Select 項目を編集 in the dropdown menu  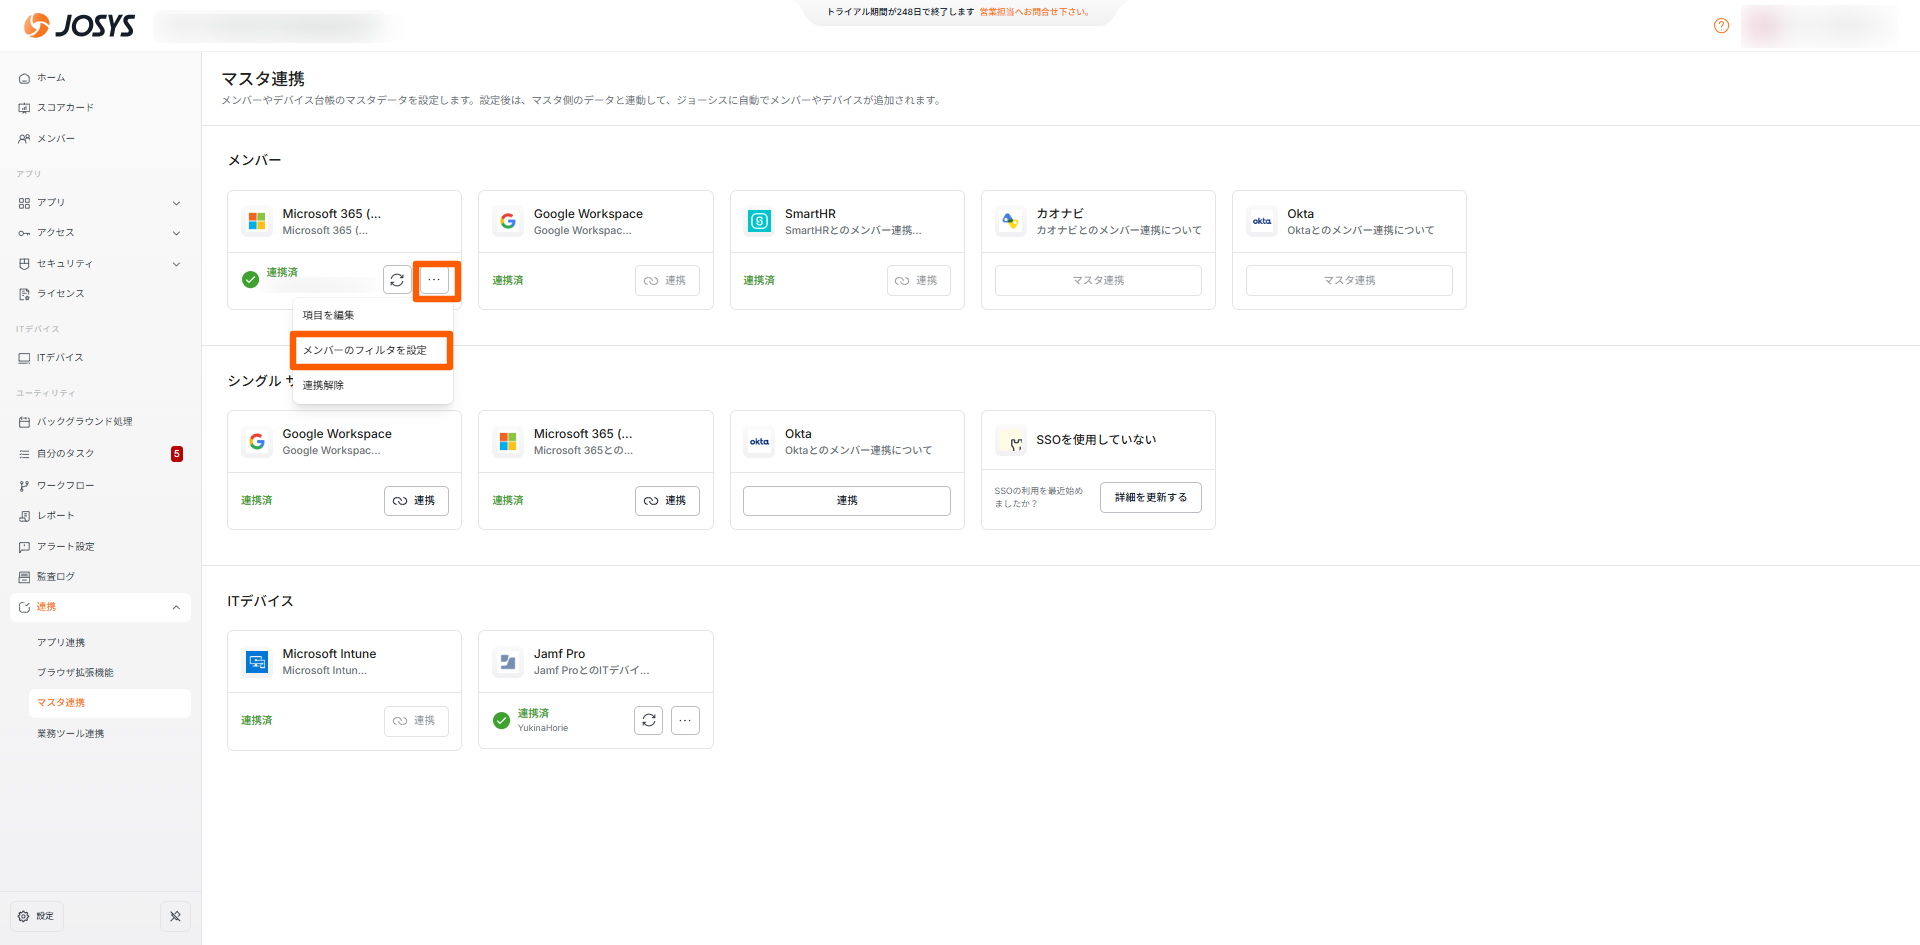329,315
